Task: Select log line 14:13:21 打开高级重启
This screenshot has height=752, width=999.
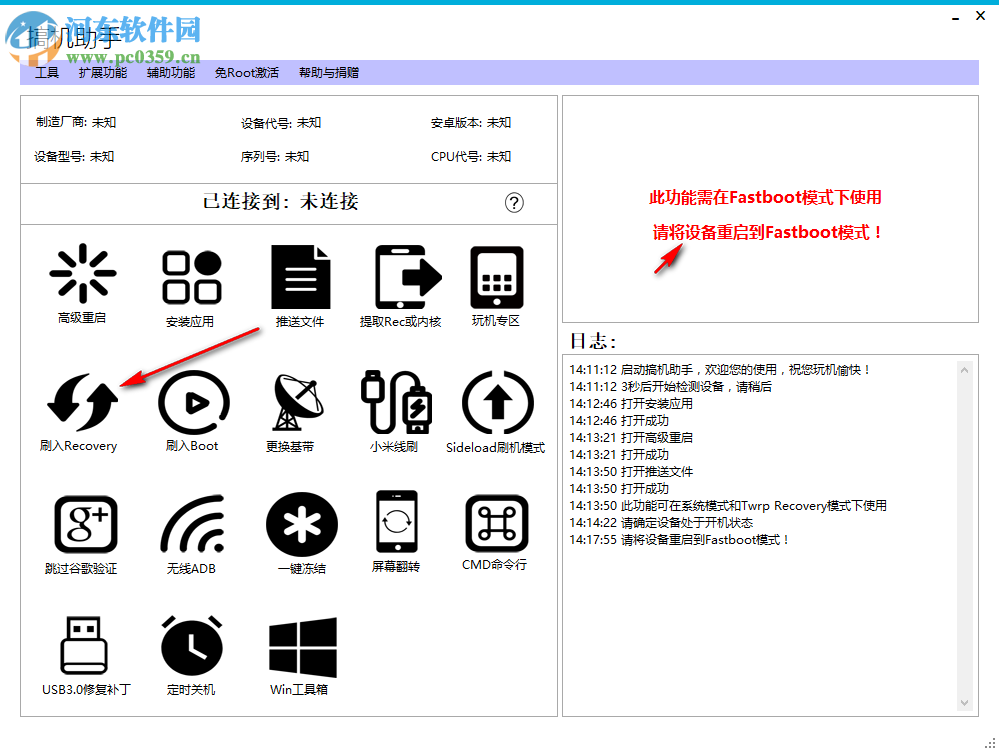Action: (x=631, y=438)
